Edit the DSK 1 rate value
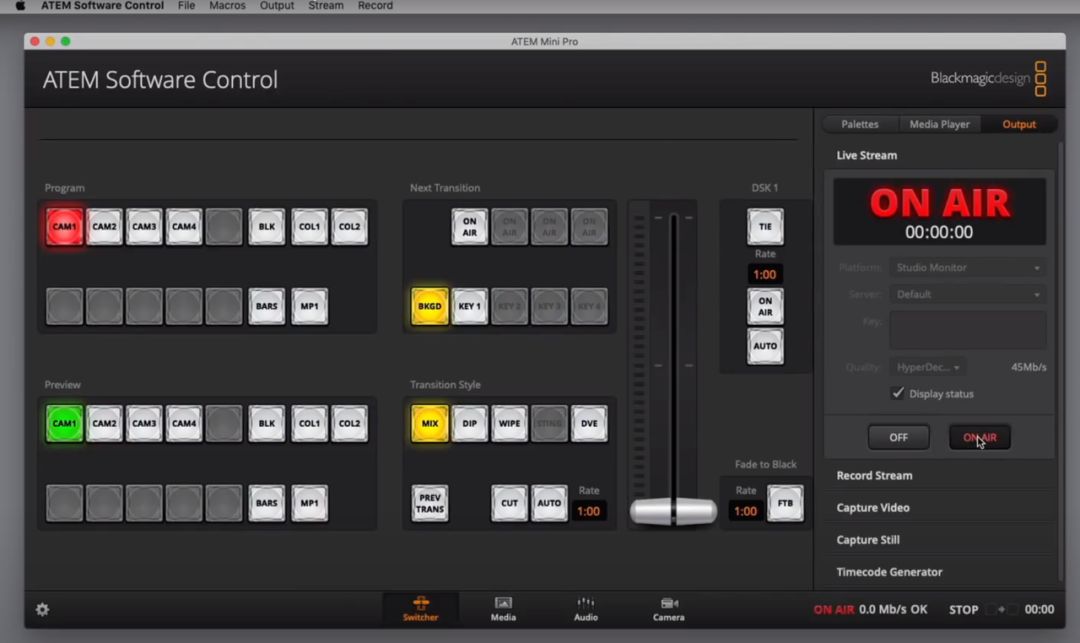Viewport: 1080px width, 643px height. (765, 275)
